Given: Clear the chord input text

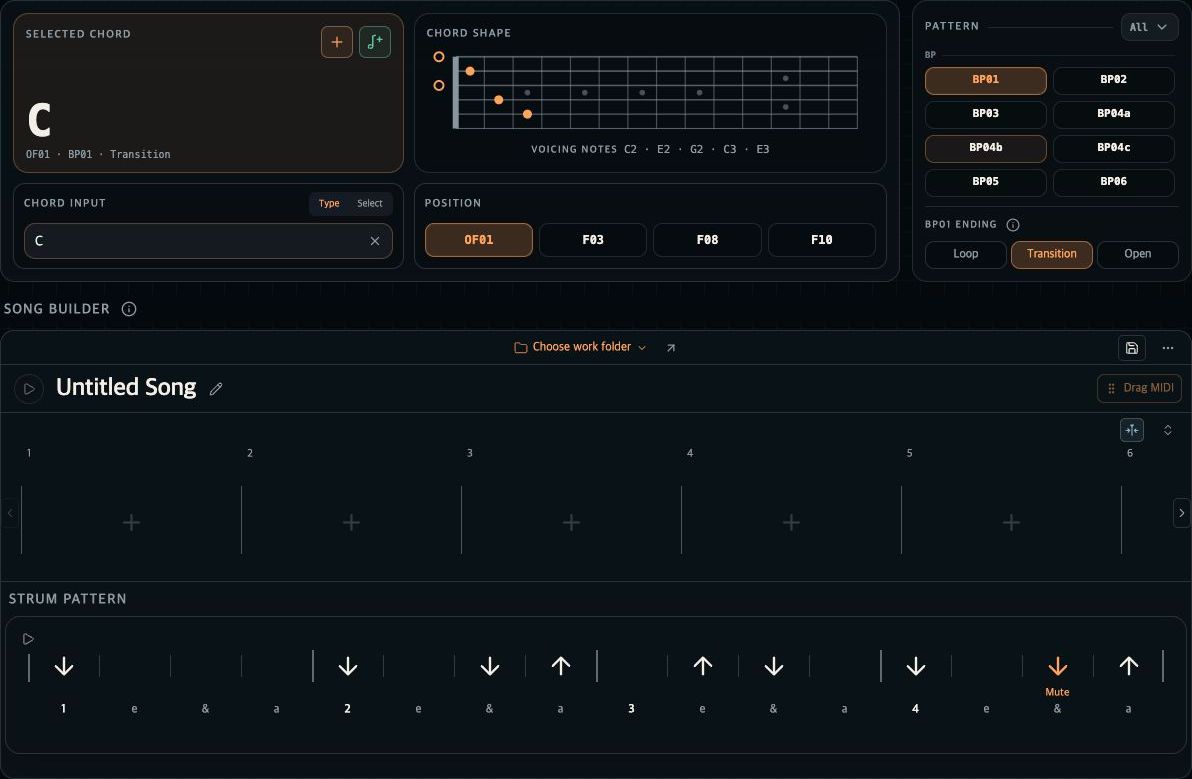Looking at the screenshot, I should coord(375,241).
